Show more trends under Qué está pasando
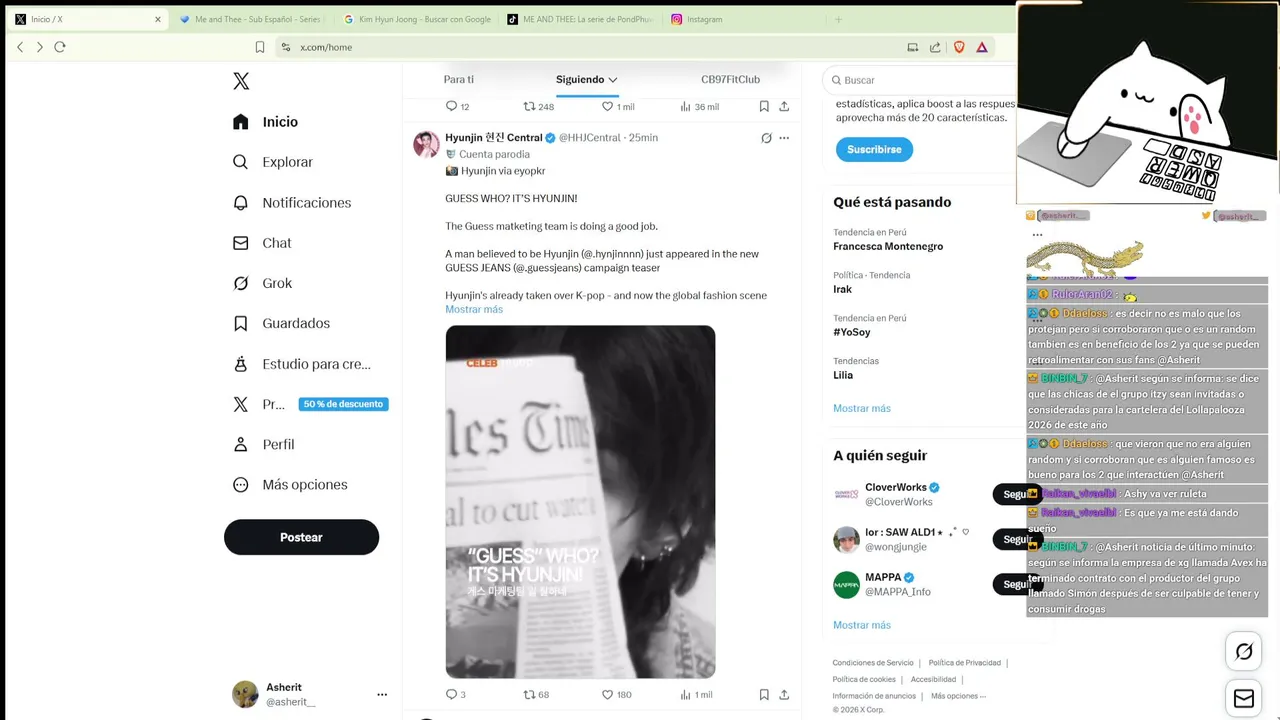 click(x=861, y=408)
